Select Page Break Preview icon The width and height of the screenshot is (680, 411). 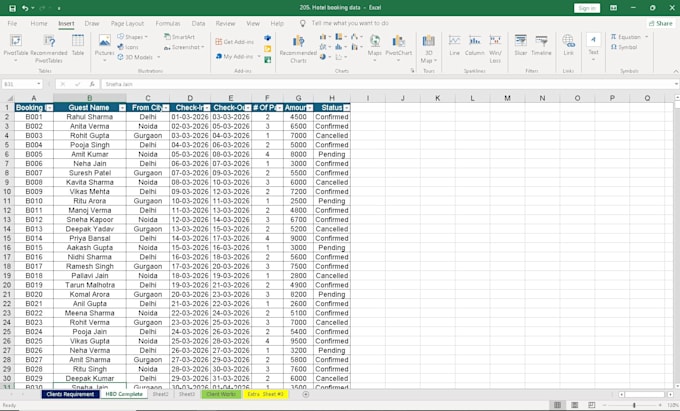(x=592, y=404)
